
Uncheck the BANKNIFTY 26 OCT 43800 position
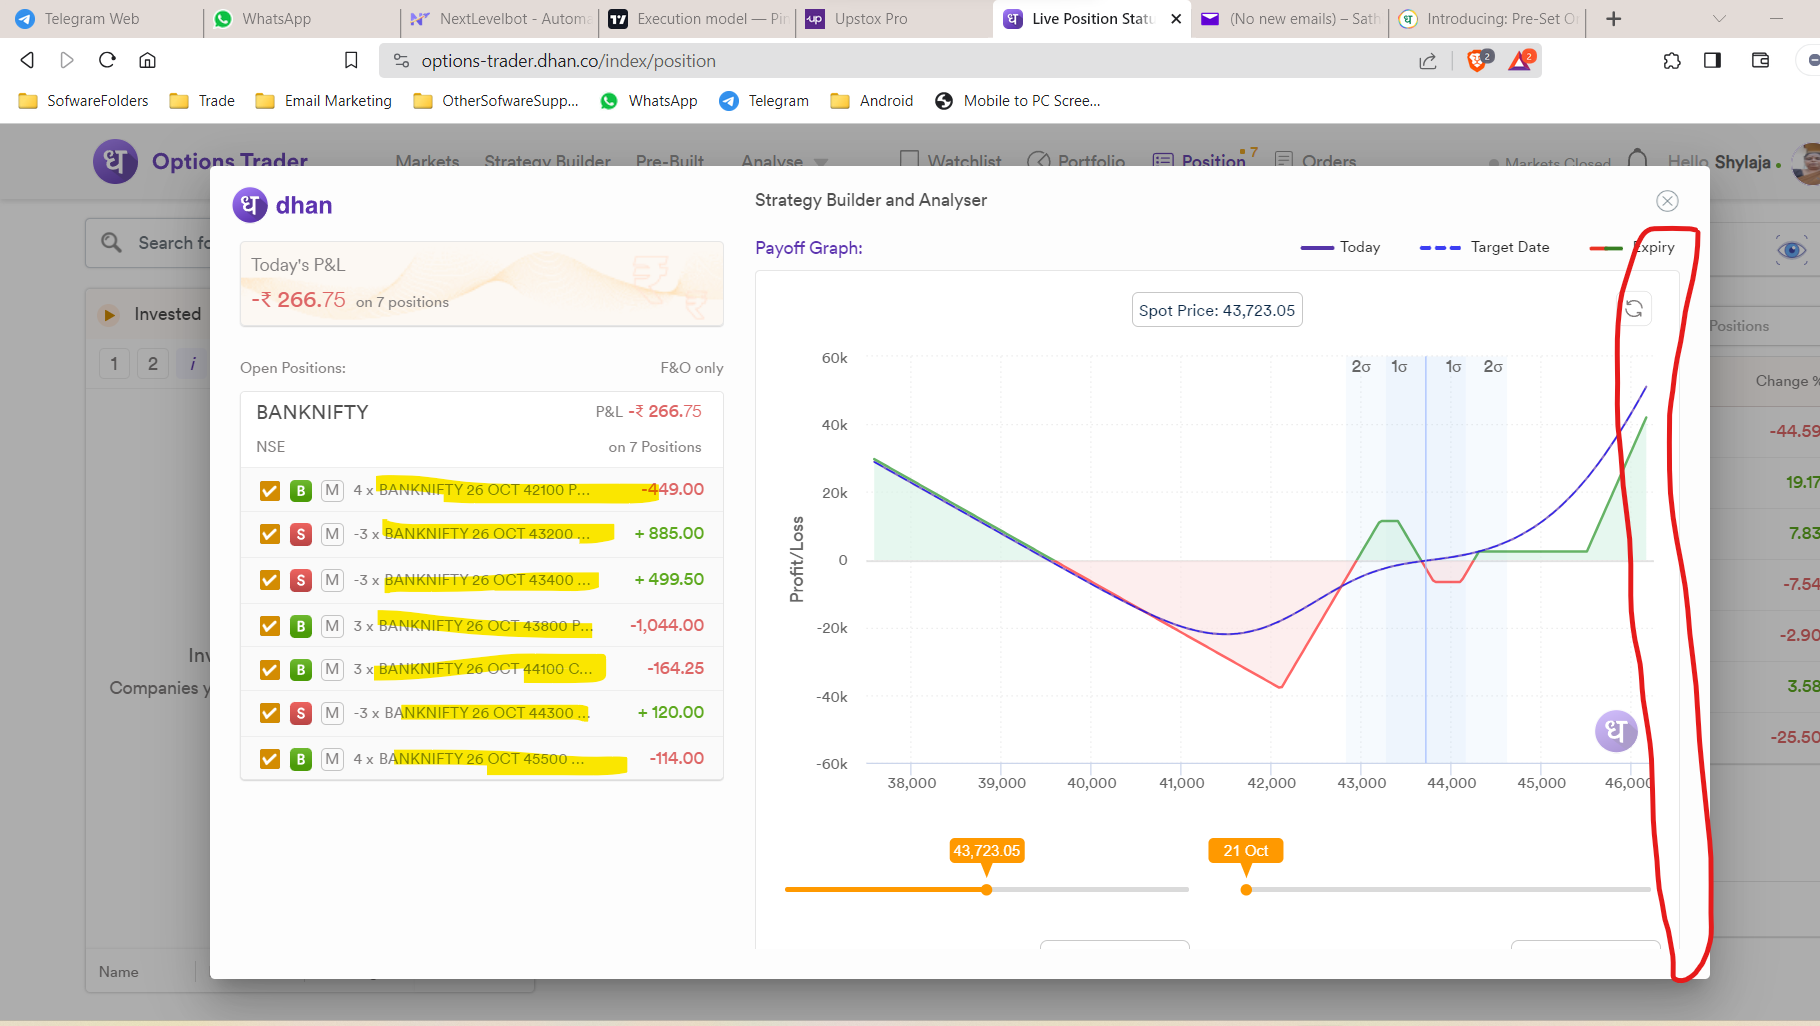pos(270,626)
